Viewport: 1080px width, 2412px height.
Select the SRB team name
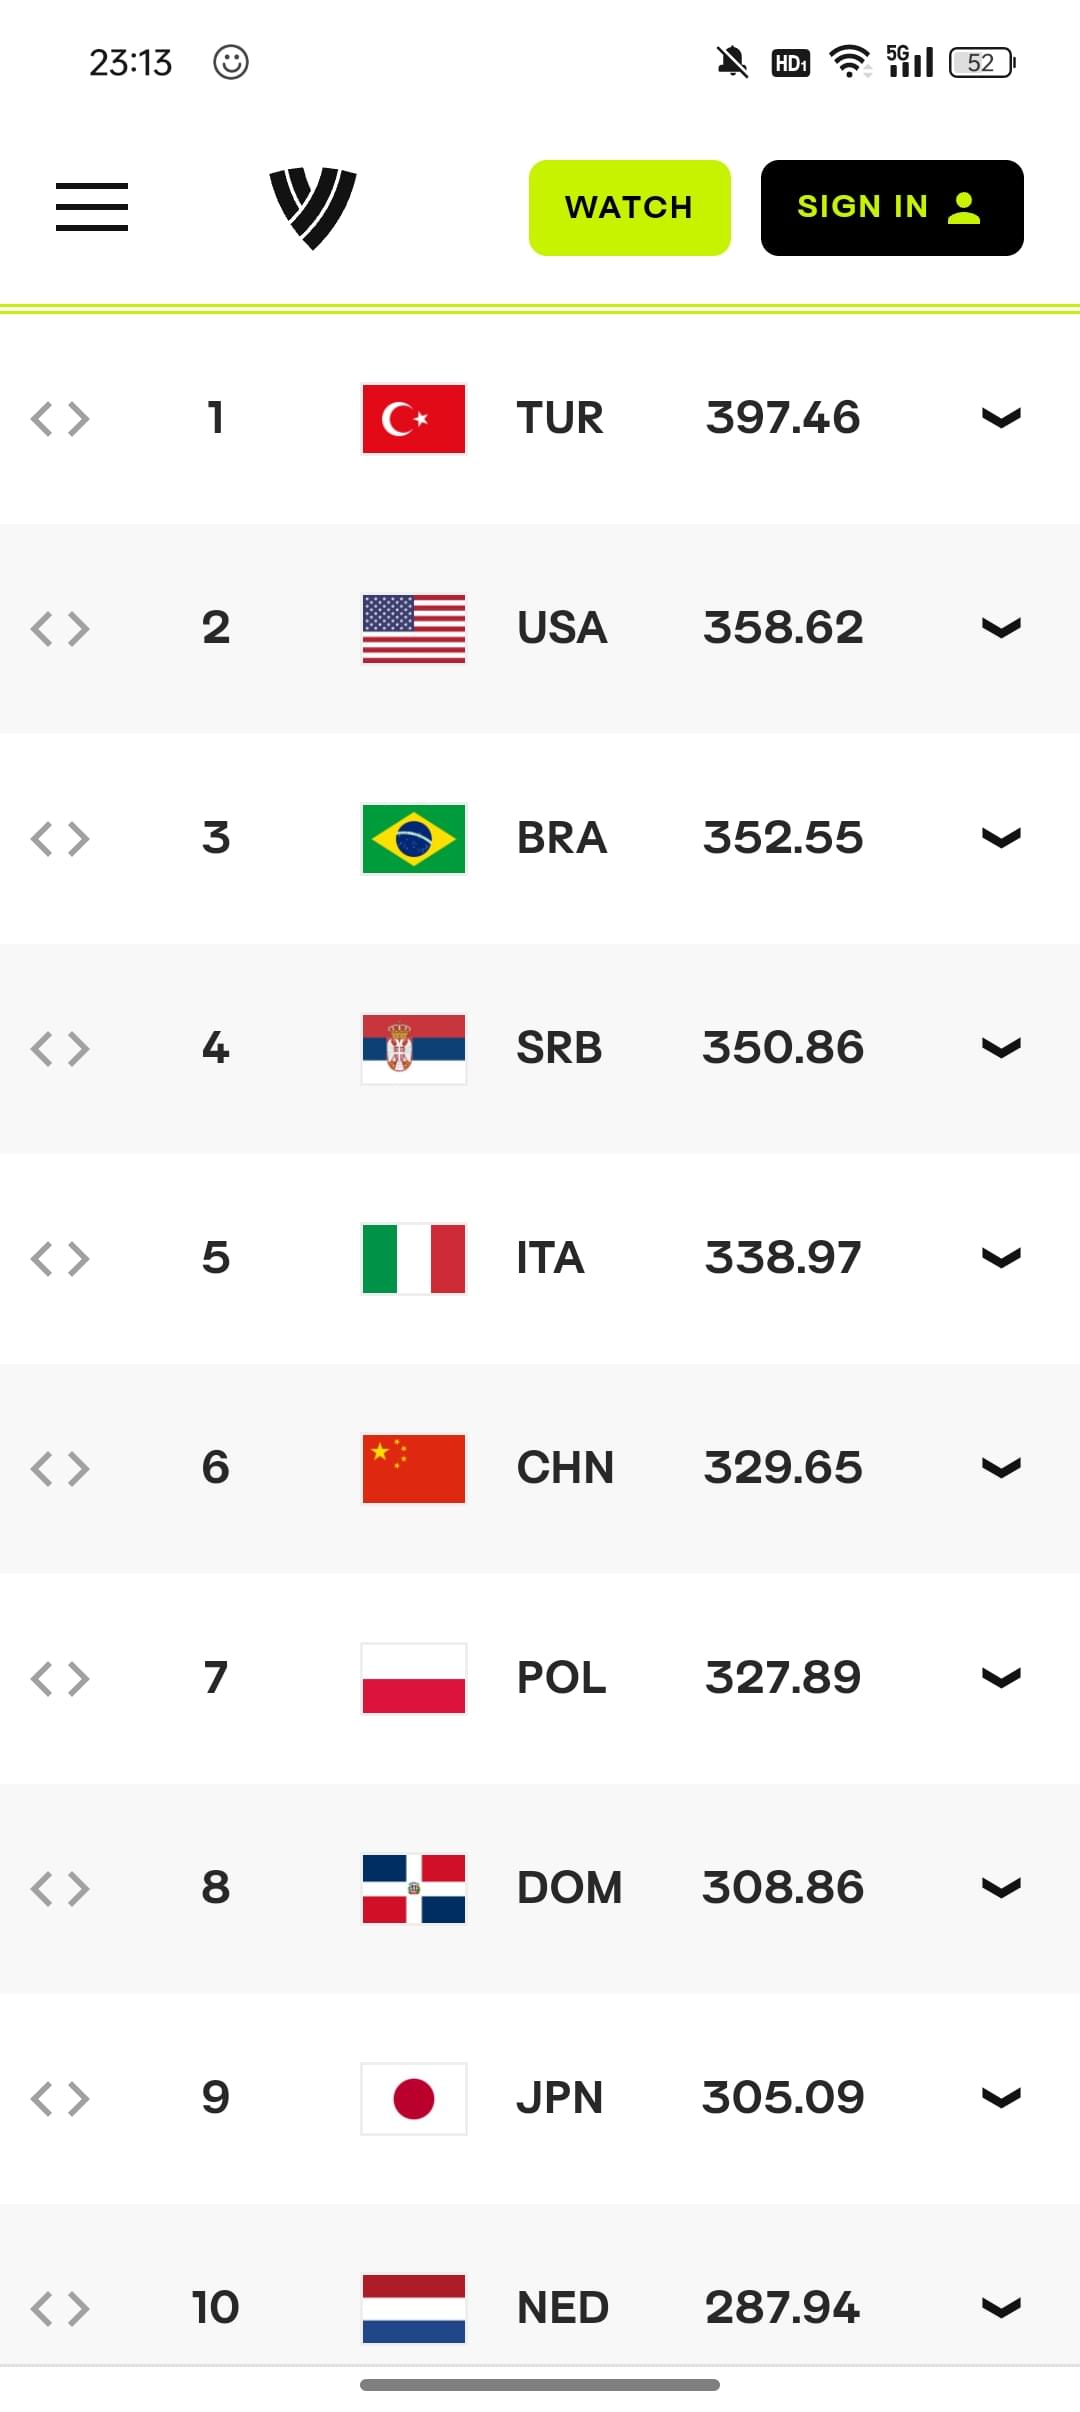559,1048
